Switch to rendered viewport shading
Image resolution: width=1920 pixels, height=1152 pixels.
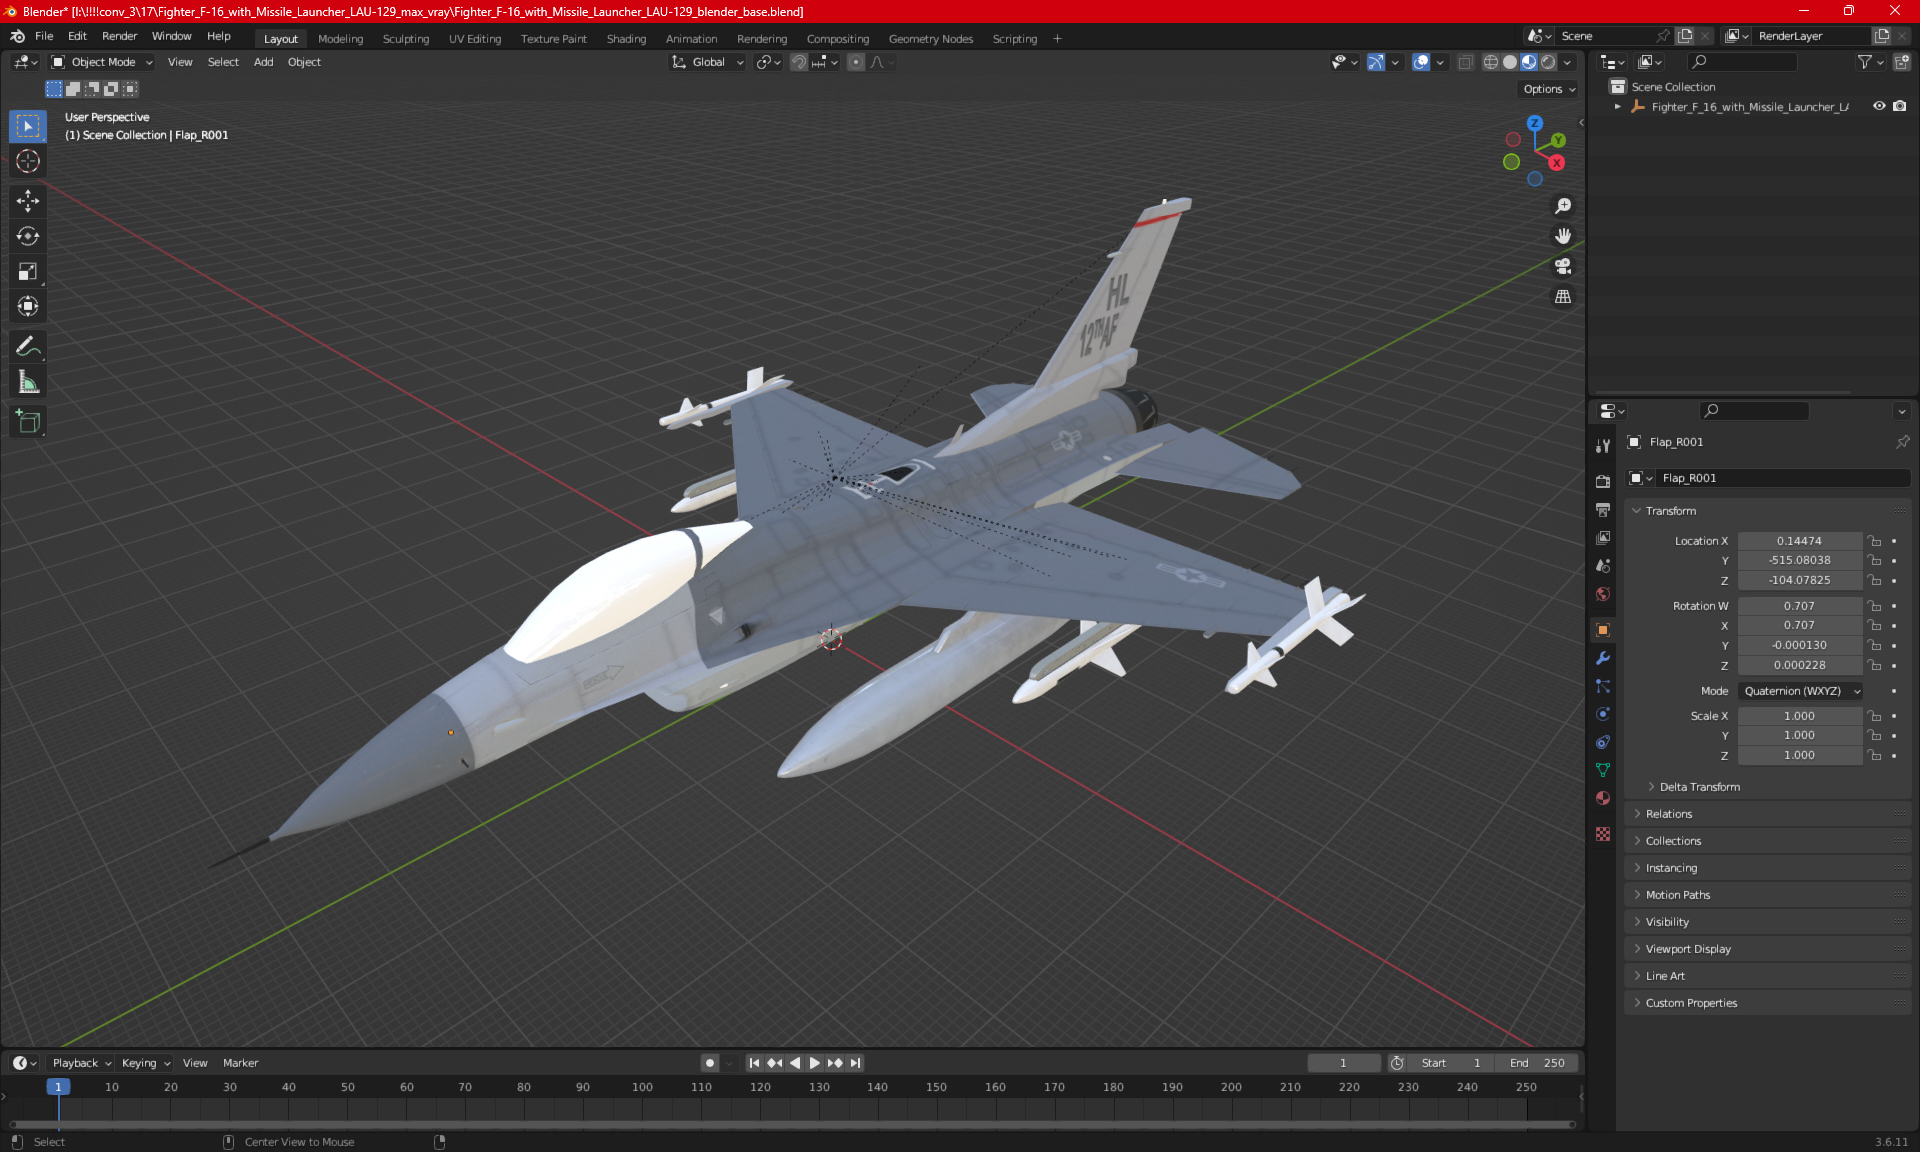pos(1548,62)
